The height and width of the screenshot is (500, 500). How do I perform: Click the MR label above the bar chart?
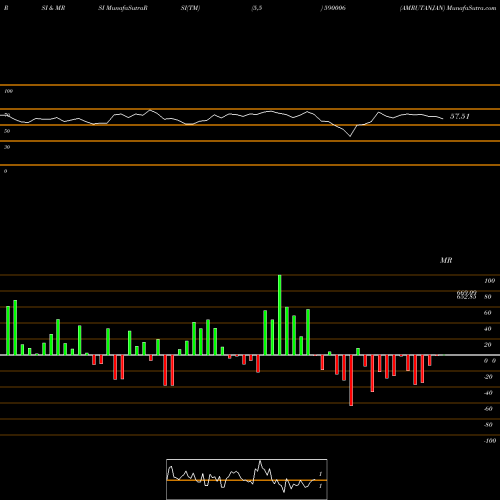(446, 260)
